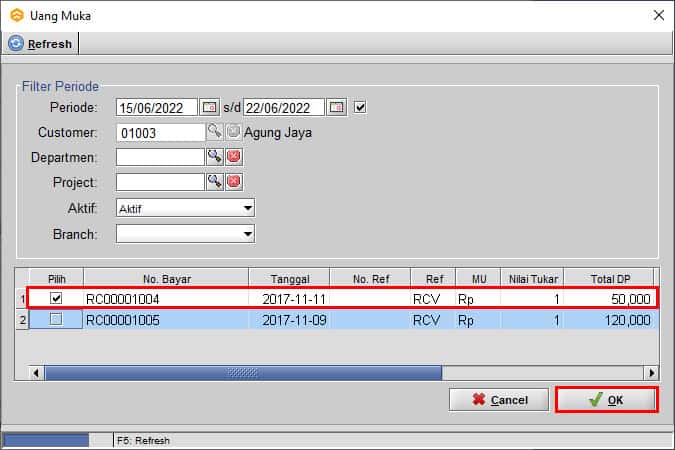Open calendar picker for end date

click(337, 107)
